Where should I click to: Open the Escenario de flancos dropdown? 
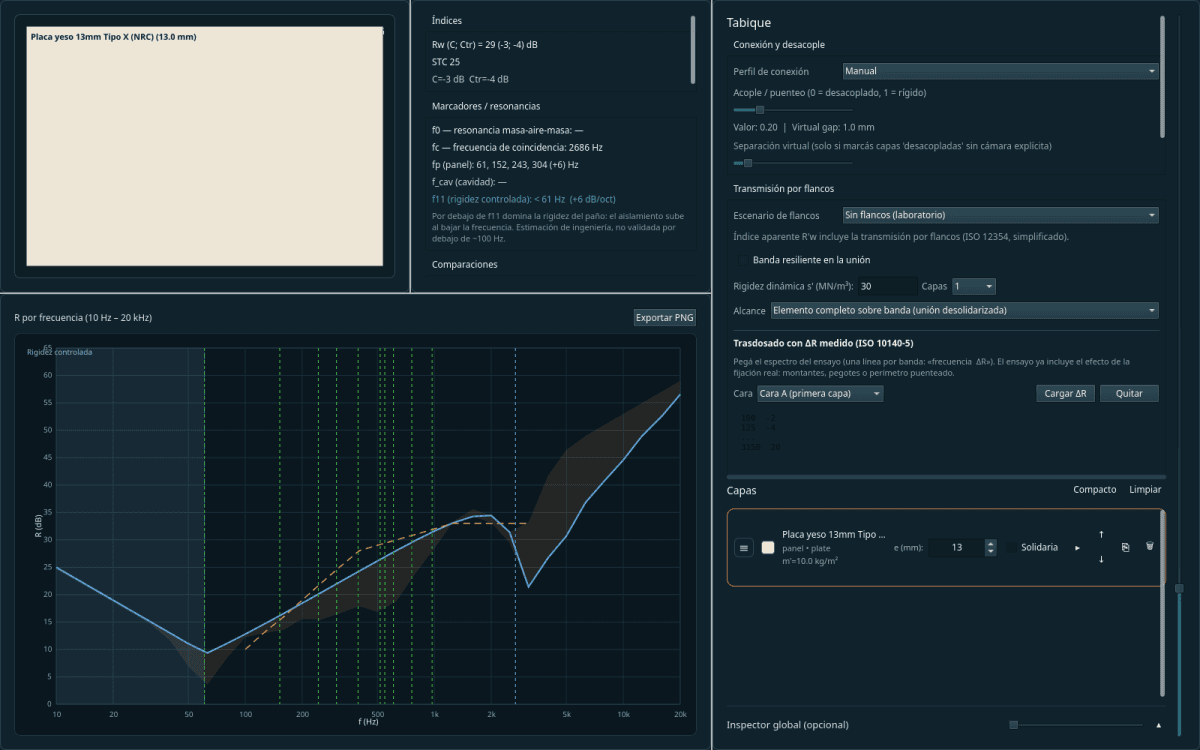(x=1000, y=215)
